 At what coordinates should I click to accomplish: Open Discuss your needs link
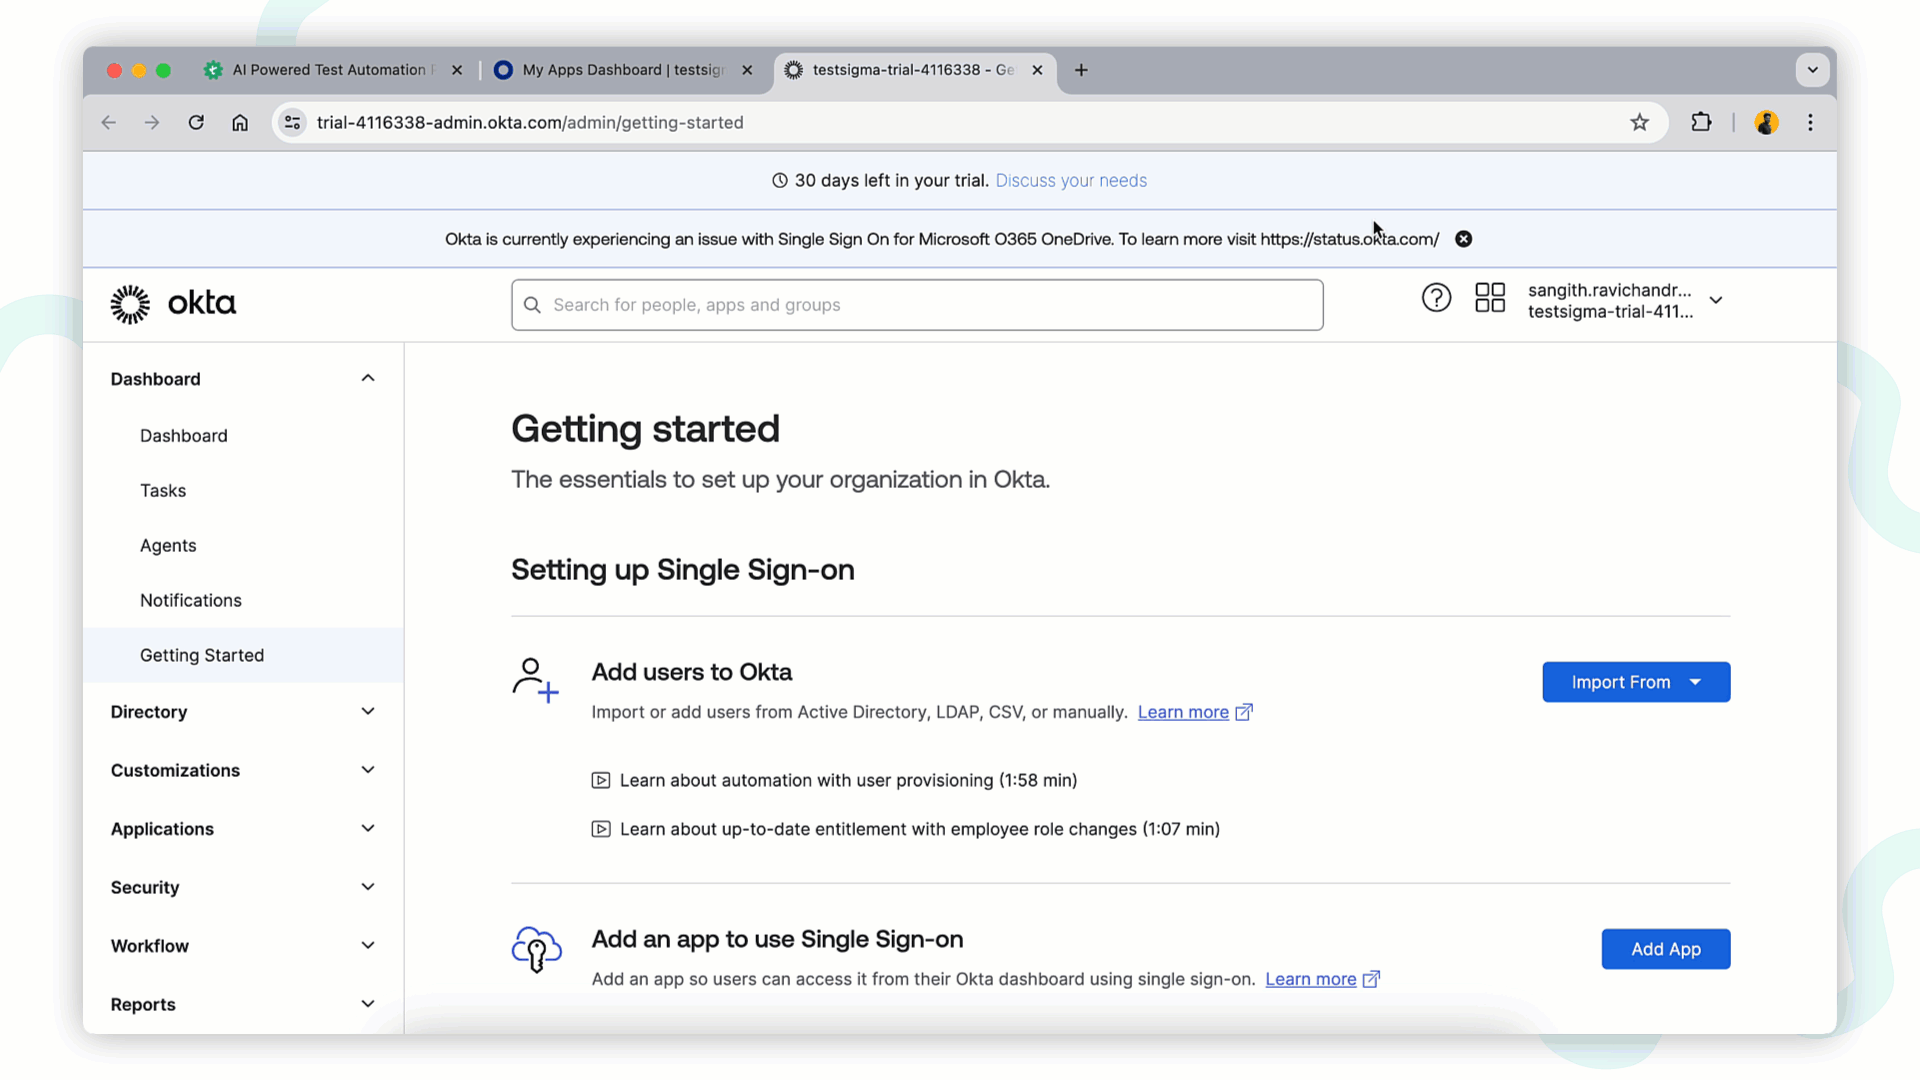pyautogui.click(x=1070, y=181)
